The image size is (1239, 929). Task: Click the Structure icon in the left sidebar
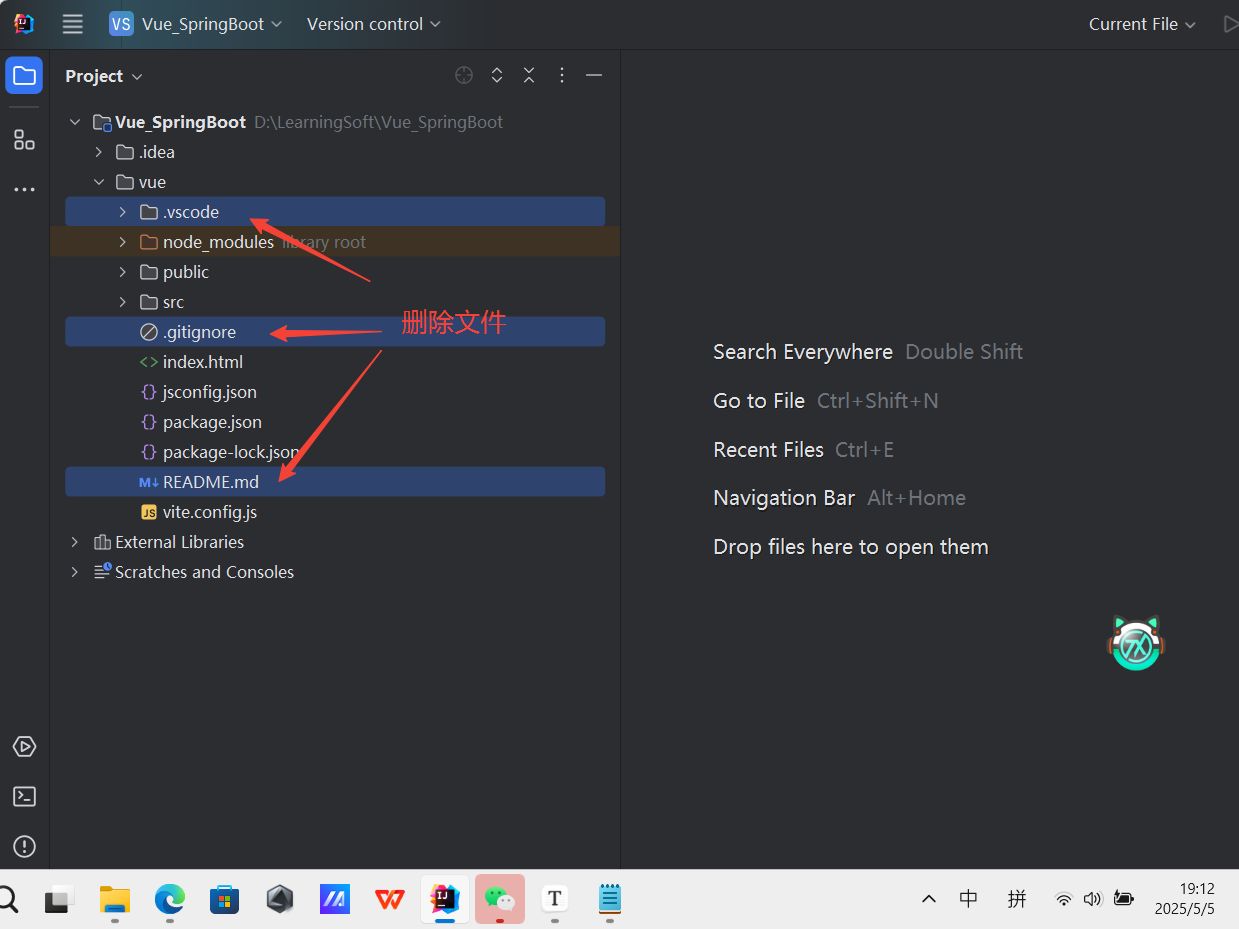click(23, 140)
